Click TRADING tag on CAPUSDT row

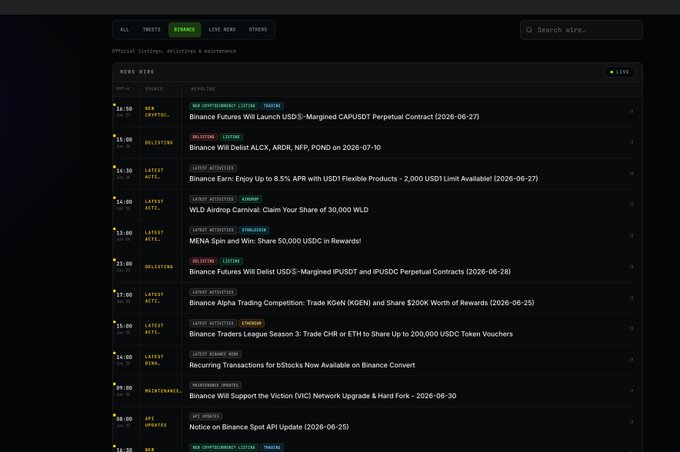point(272,106)
